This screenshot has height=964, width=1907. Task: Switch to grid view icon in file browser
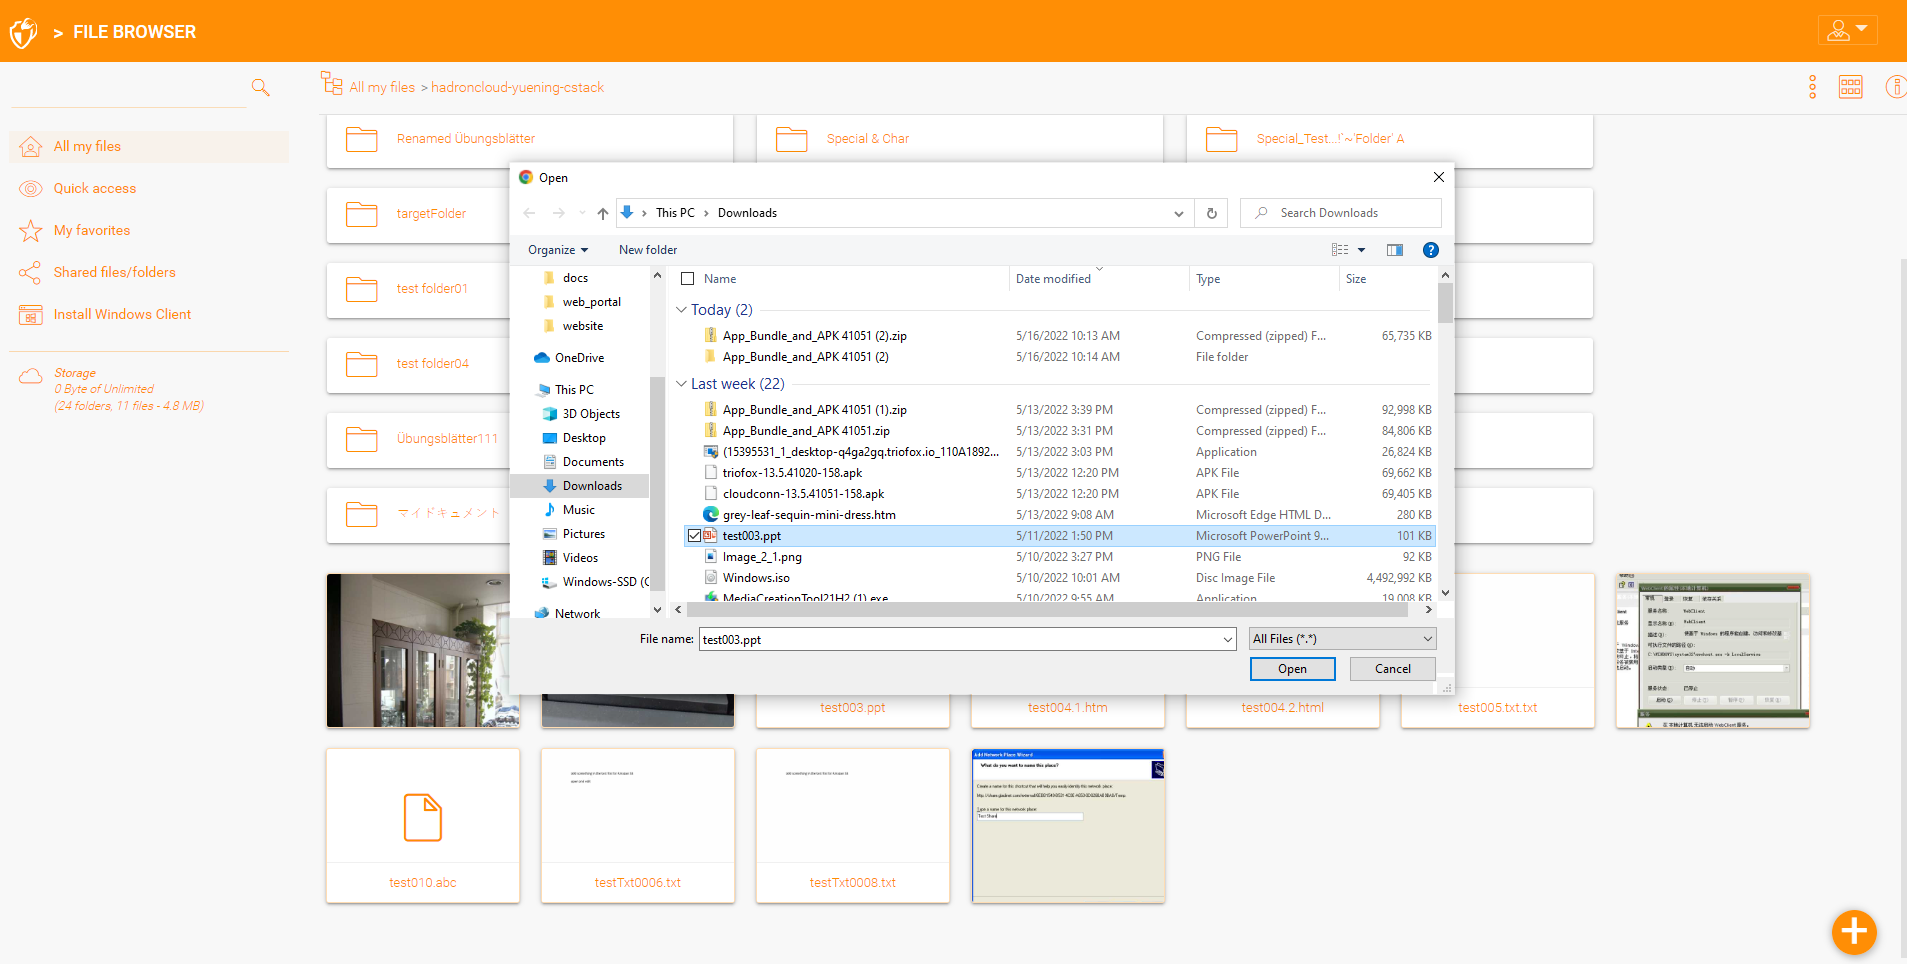(x=1851, y=87)
